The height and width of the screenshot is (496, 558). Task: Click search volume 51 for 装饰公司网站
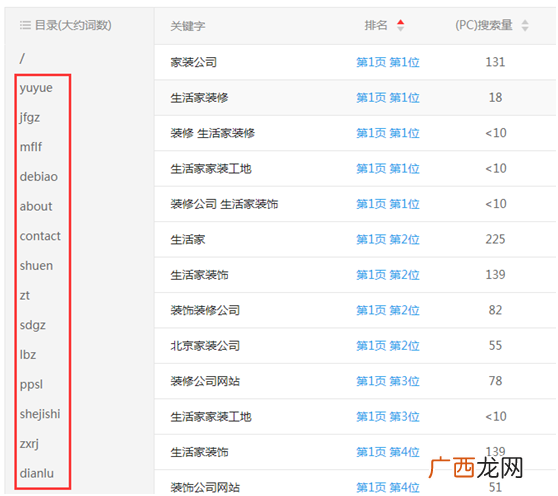495,487
